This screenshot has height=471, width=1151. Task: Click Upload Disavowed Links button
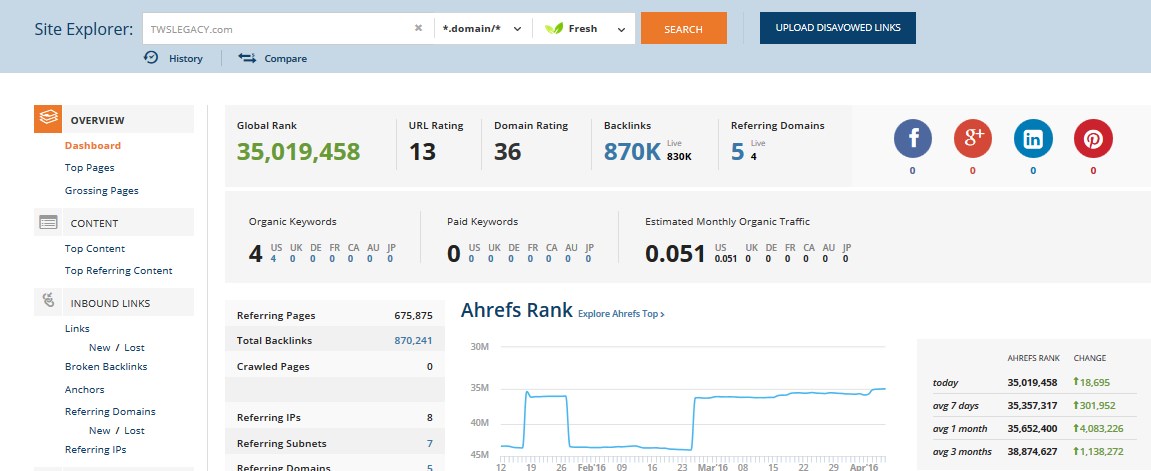pyautogui.click(x=837, y=28)
